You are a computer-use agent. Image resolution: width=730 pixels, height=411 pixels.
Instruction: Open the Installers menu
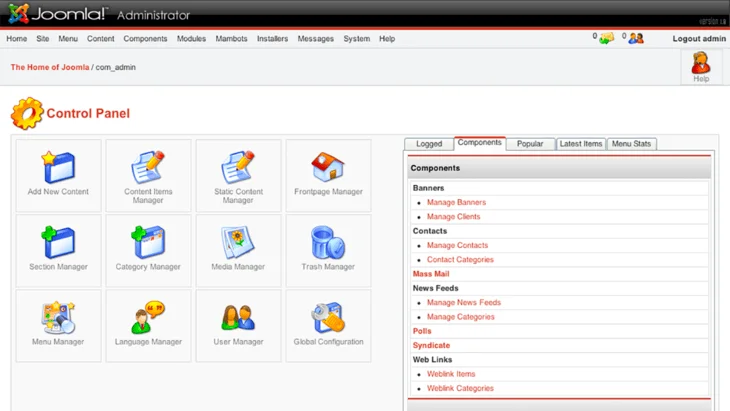pyautogui.click(x=272, y=39)
